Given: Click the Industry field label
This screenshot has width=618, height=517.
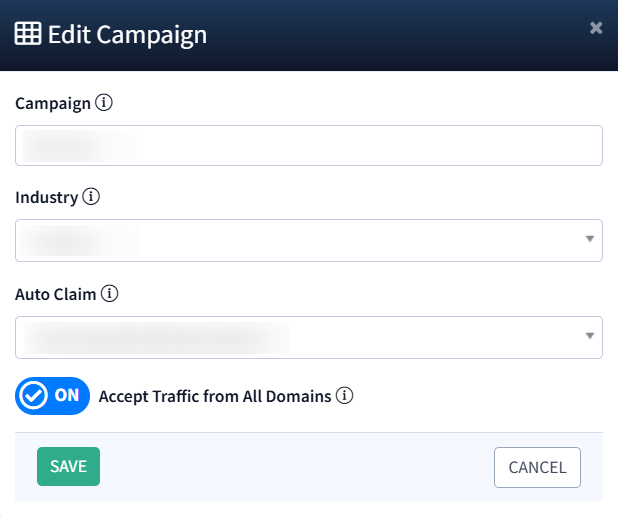Looking at the screenshot, I should point(46,197).
